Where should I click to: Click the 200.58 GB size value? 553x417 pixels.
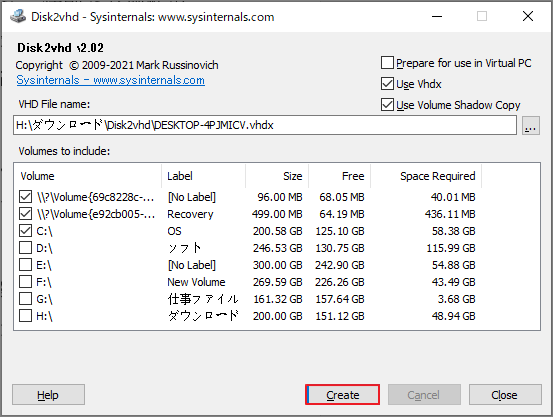278,231
